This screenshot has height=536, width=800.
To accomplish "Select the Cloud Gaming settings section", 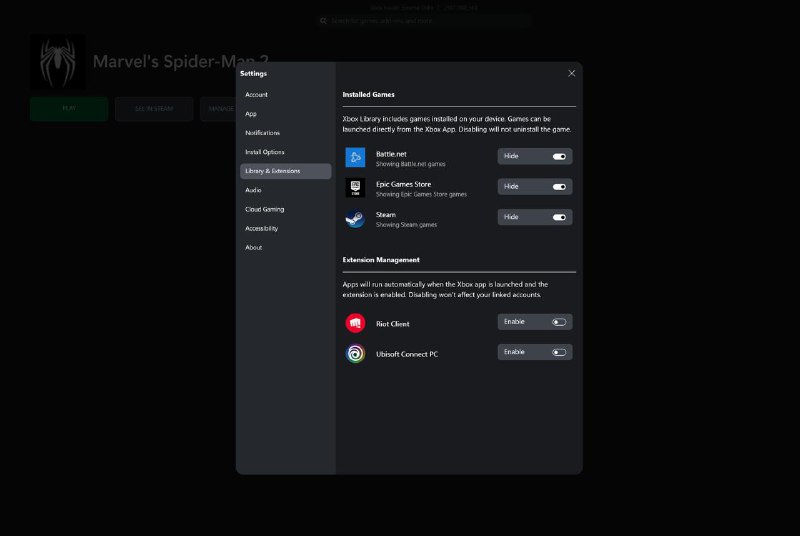I will (x=265, y=209).
